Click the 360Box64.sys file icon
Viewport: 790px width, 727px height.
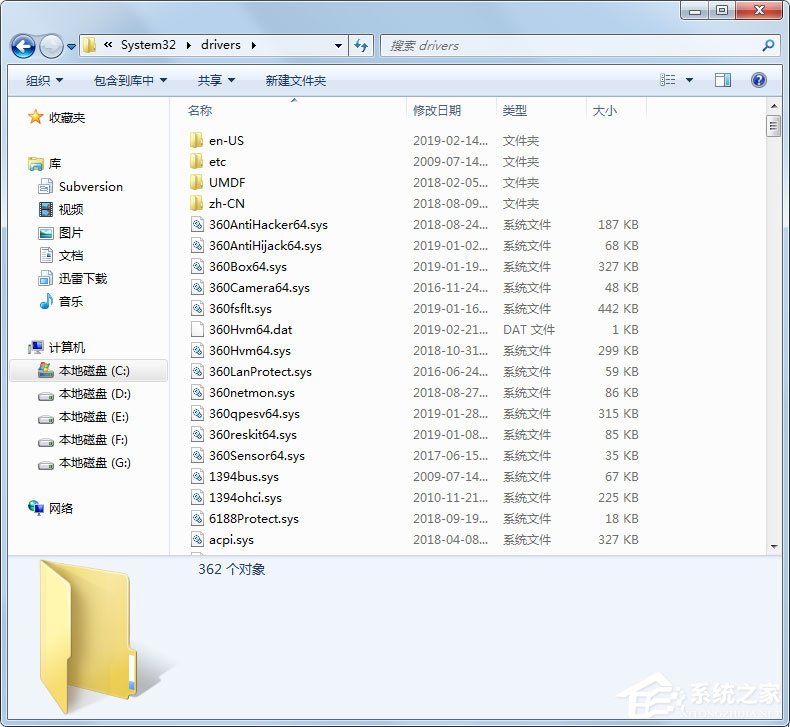197,266
